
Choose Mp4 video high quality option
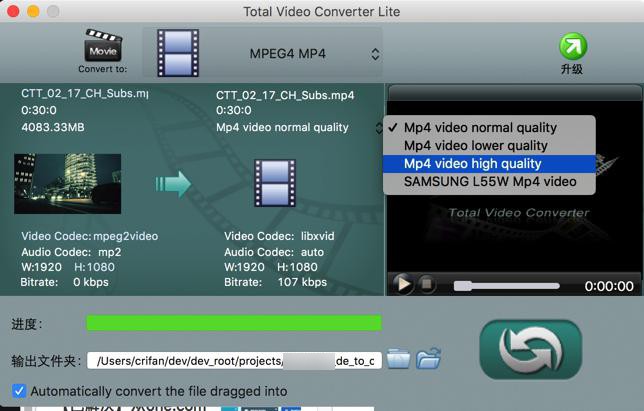(489, 164)
